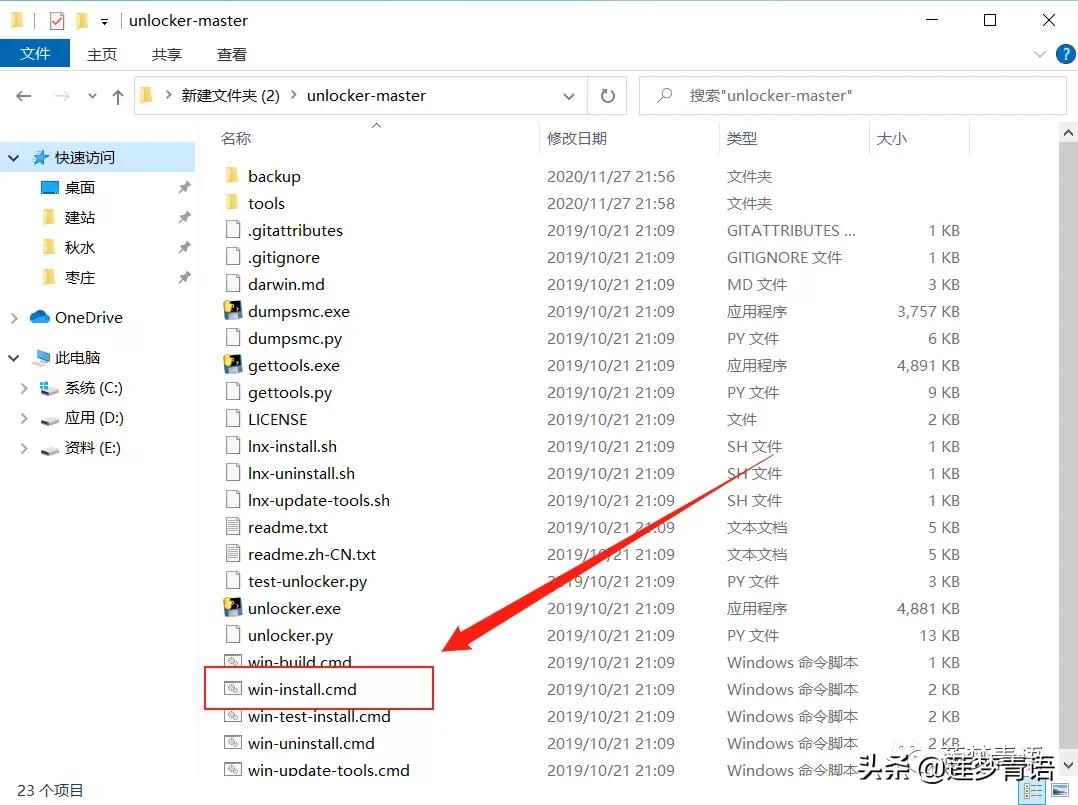Go back with the back arrow
The image size is (1078, 805).
23,96
